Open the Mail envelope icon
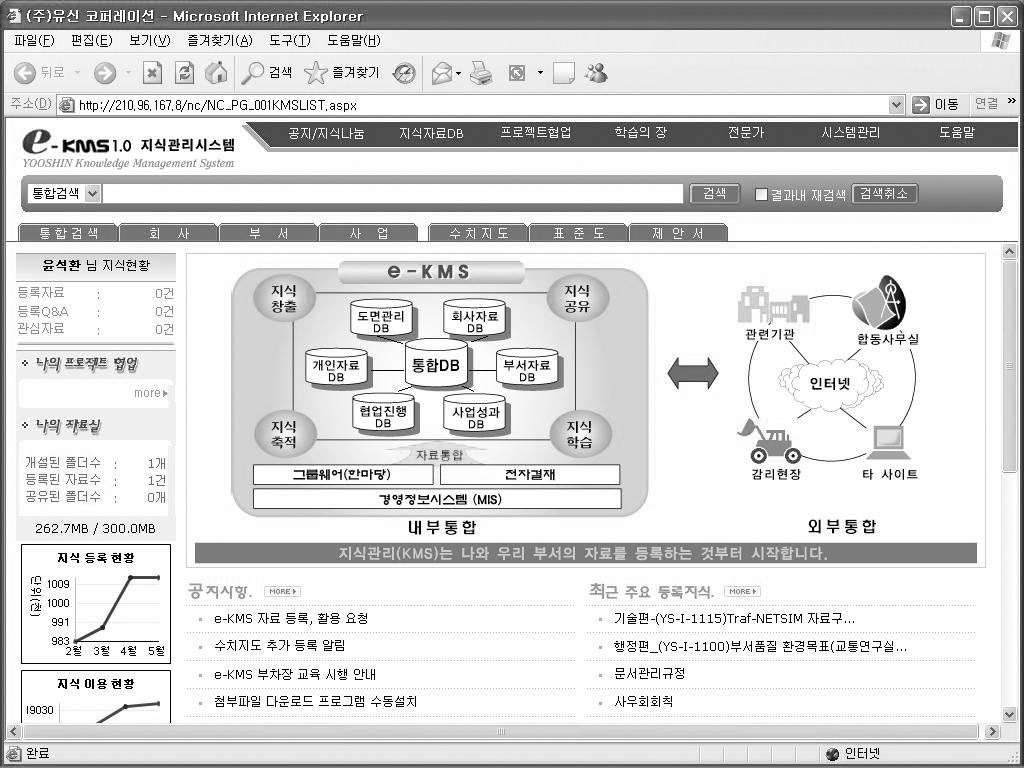The height and width of the screenshot is (768, 1024). (442, 73)
